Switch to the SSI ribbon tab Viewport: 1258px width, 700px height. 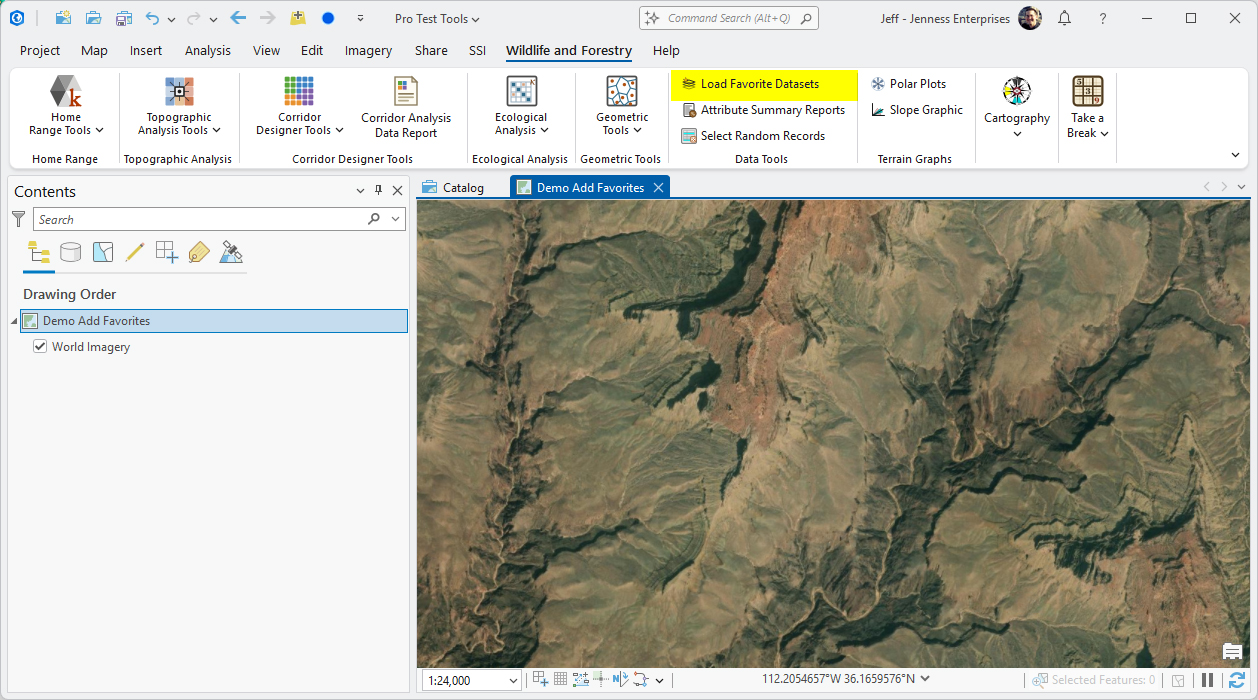tap(477, 50)
